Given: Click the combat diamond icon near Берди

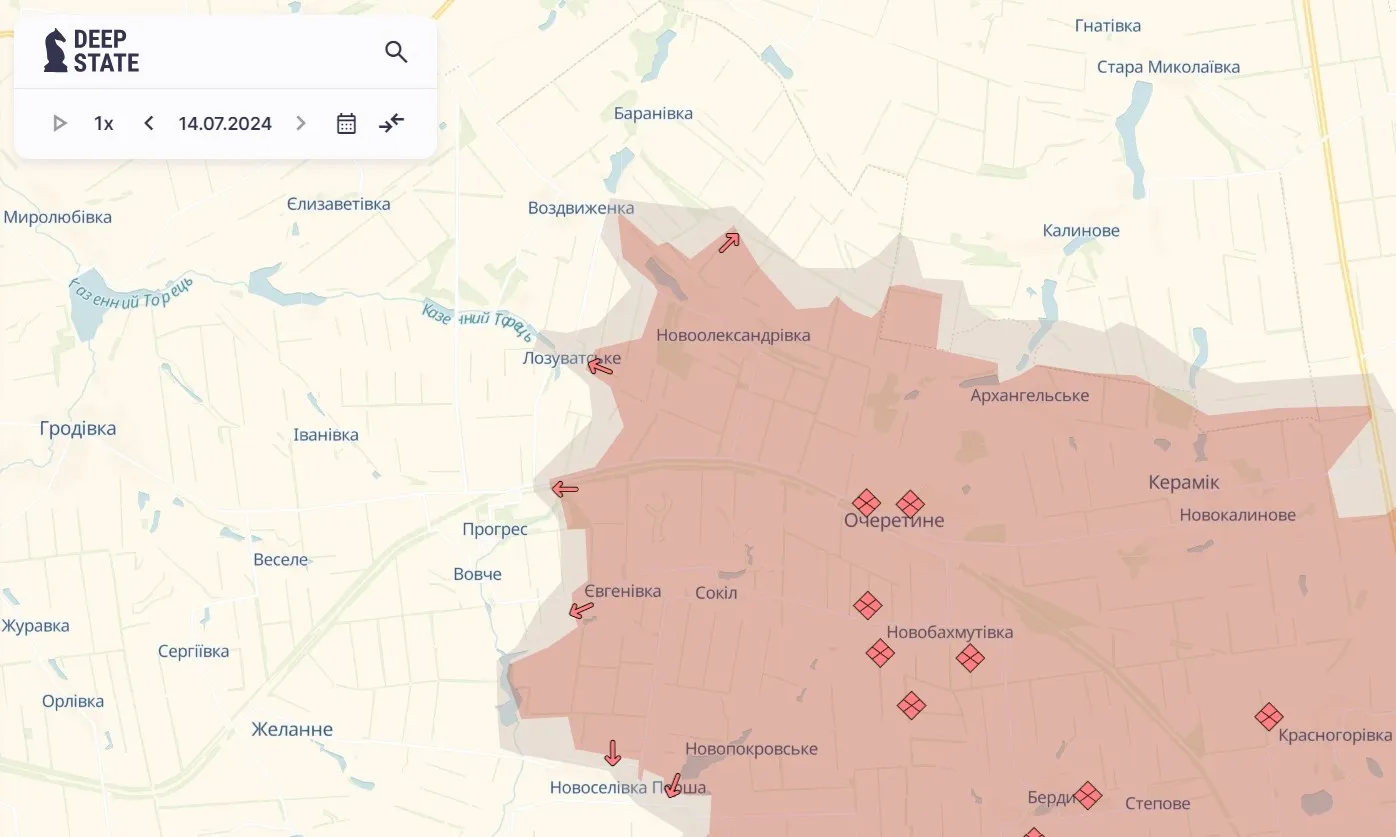Looking at the screenshot, I should (x=1089, y=797).
